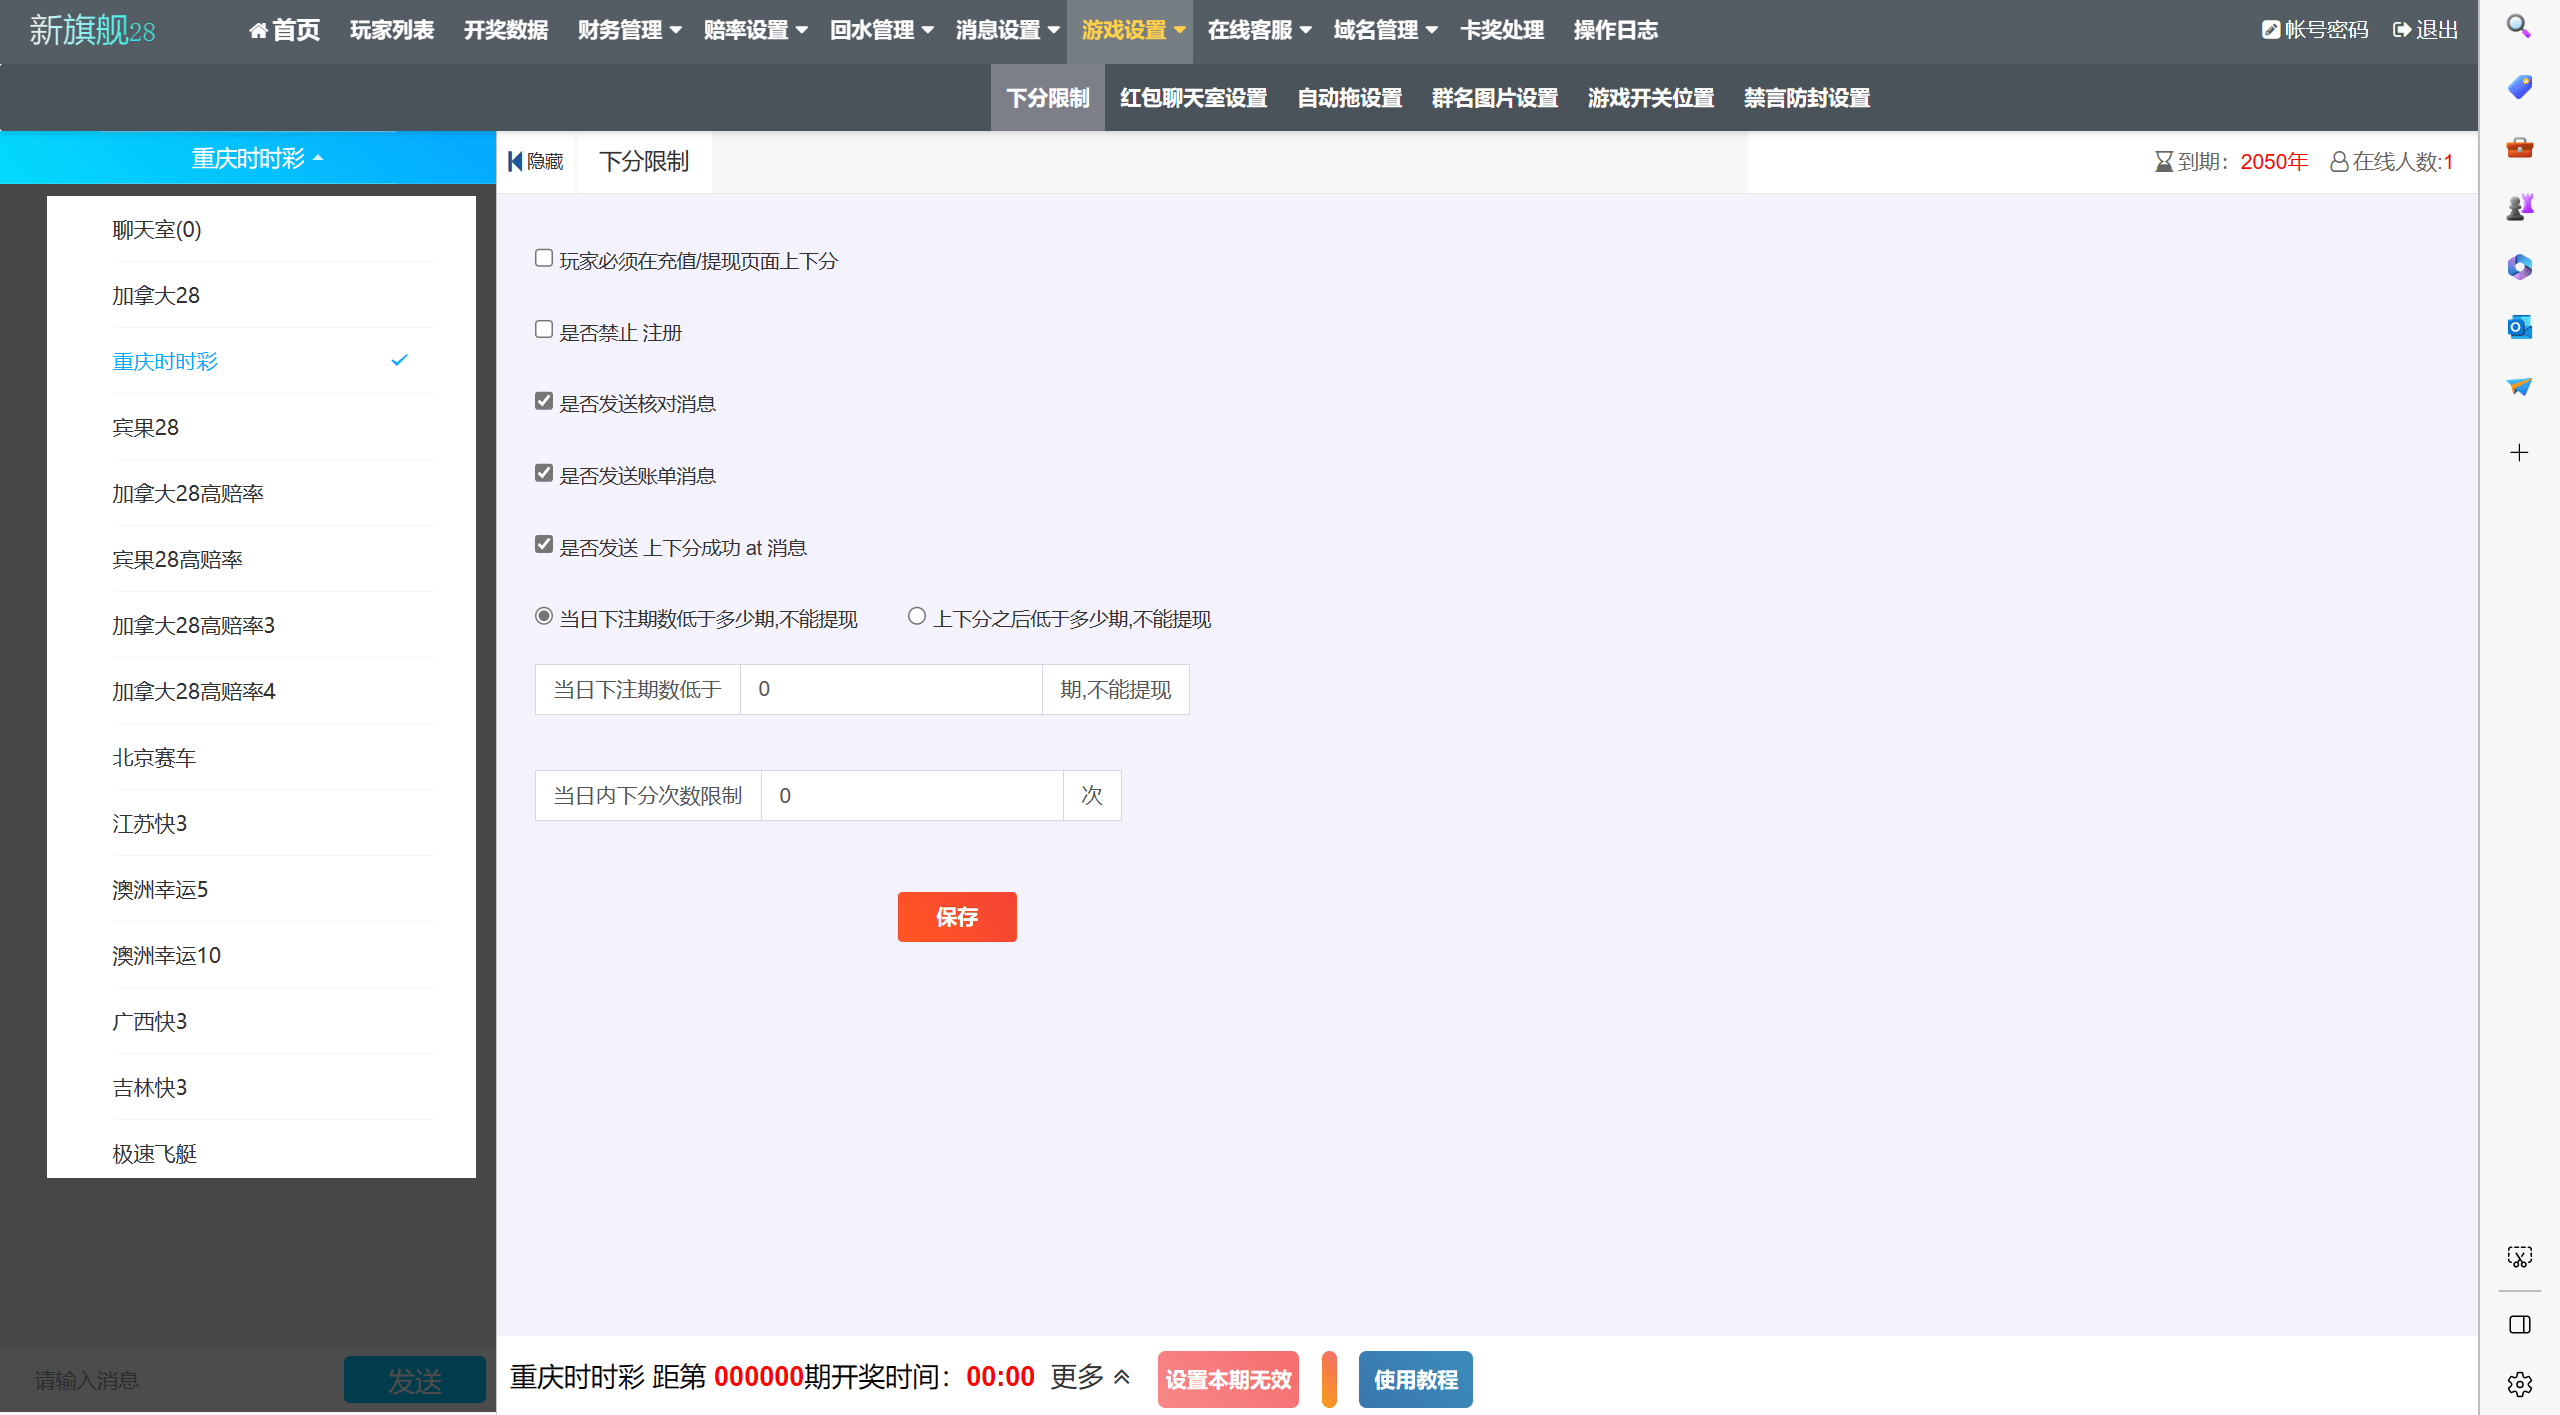Uncheck 是否发送账单消息 checkbox

point(544,473)
